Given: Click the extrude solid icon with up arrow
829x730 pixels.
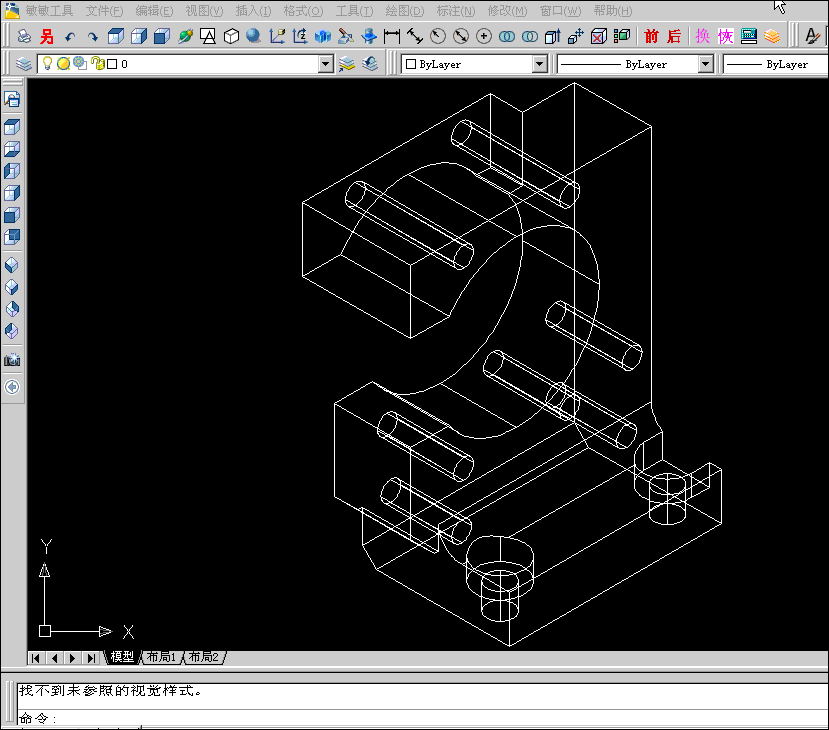Looking at the screenshot, I should point(552,36).
